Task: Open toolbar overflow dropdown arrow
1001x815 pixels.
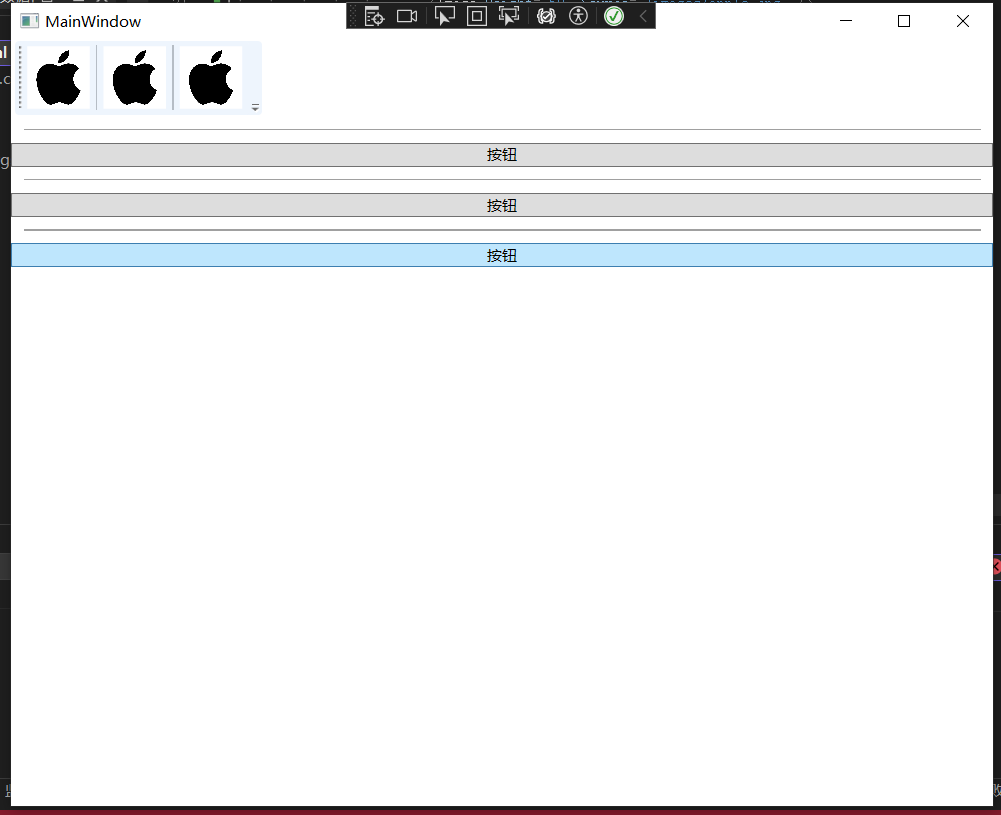Action: 255,107
